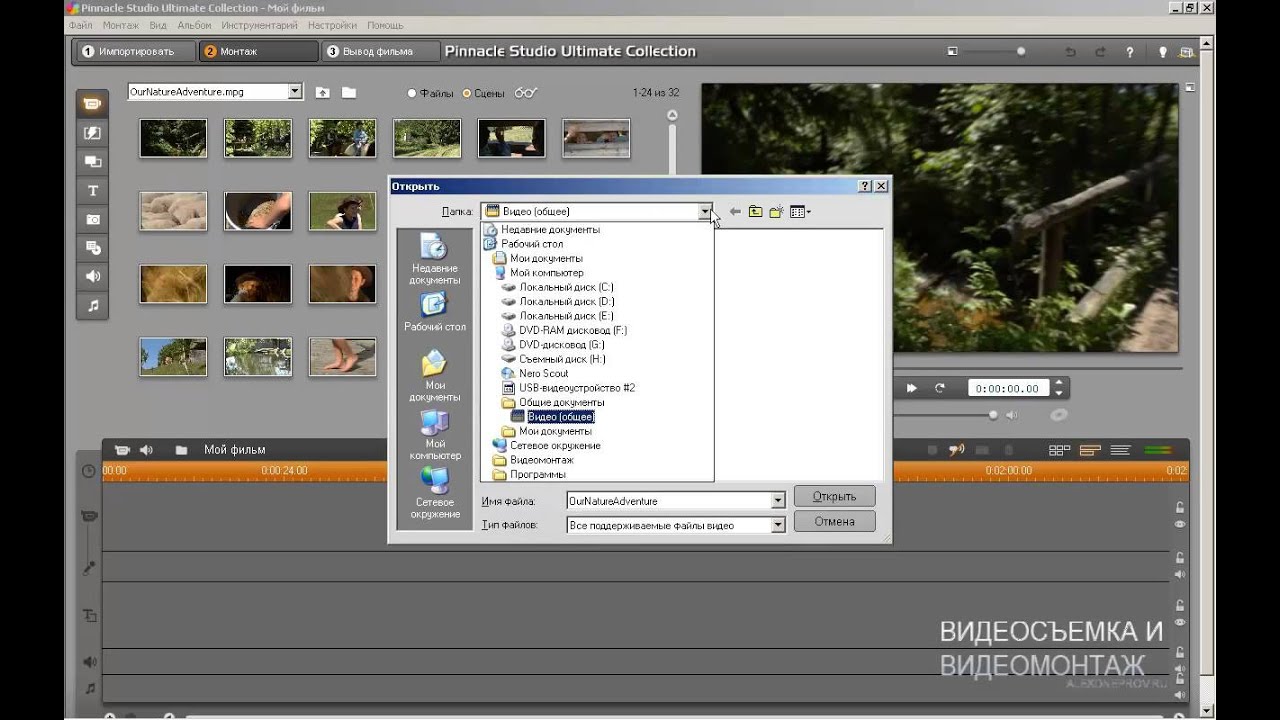Toggle lock on the title overlay track
1280x720 pixels.
pos(1180,606)
